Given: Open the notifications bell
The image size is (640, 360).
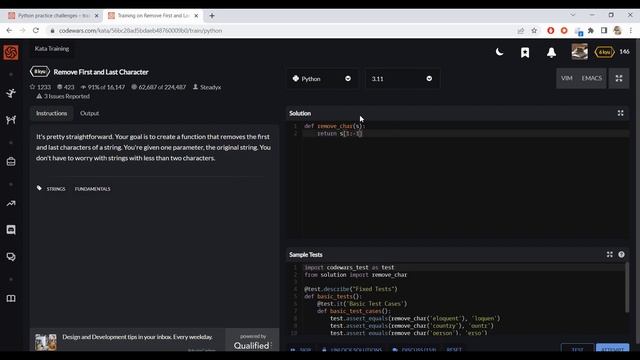Looking at the screenshot, I should click(551, 52).
